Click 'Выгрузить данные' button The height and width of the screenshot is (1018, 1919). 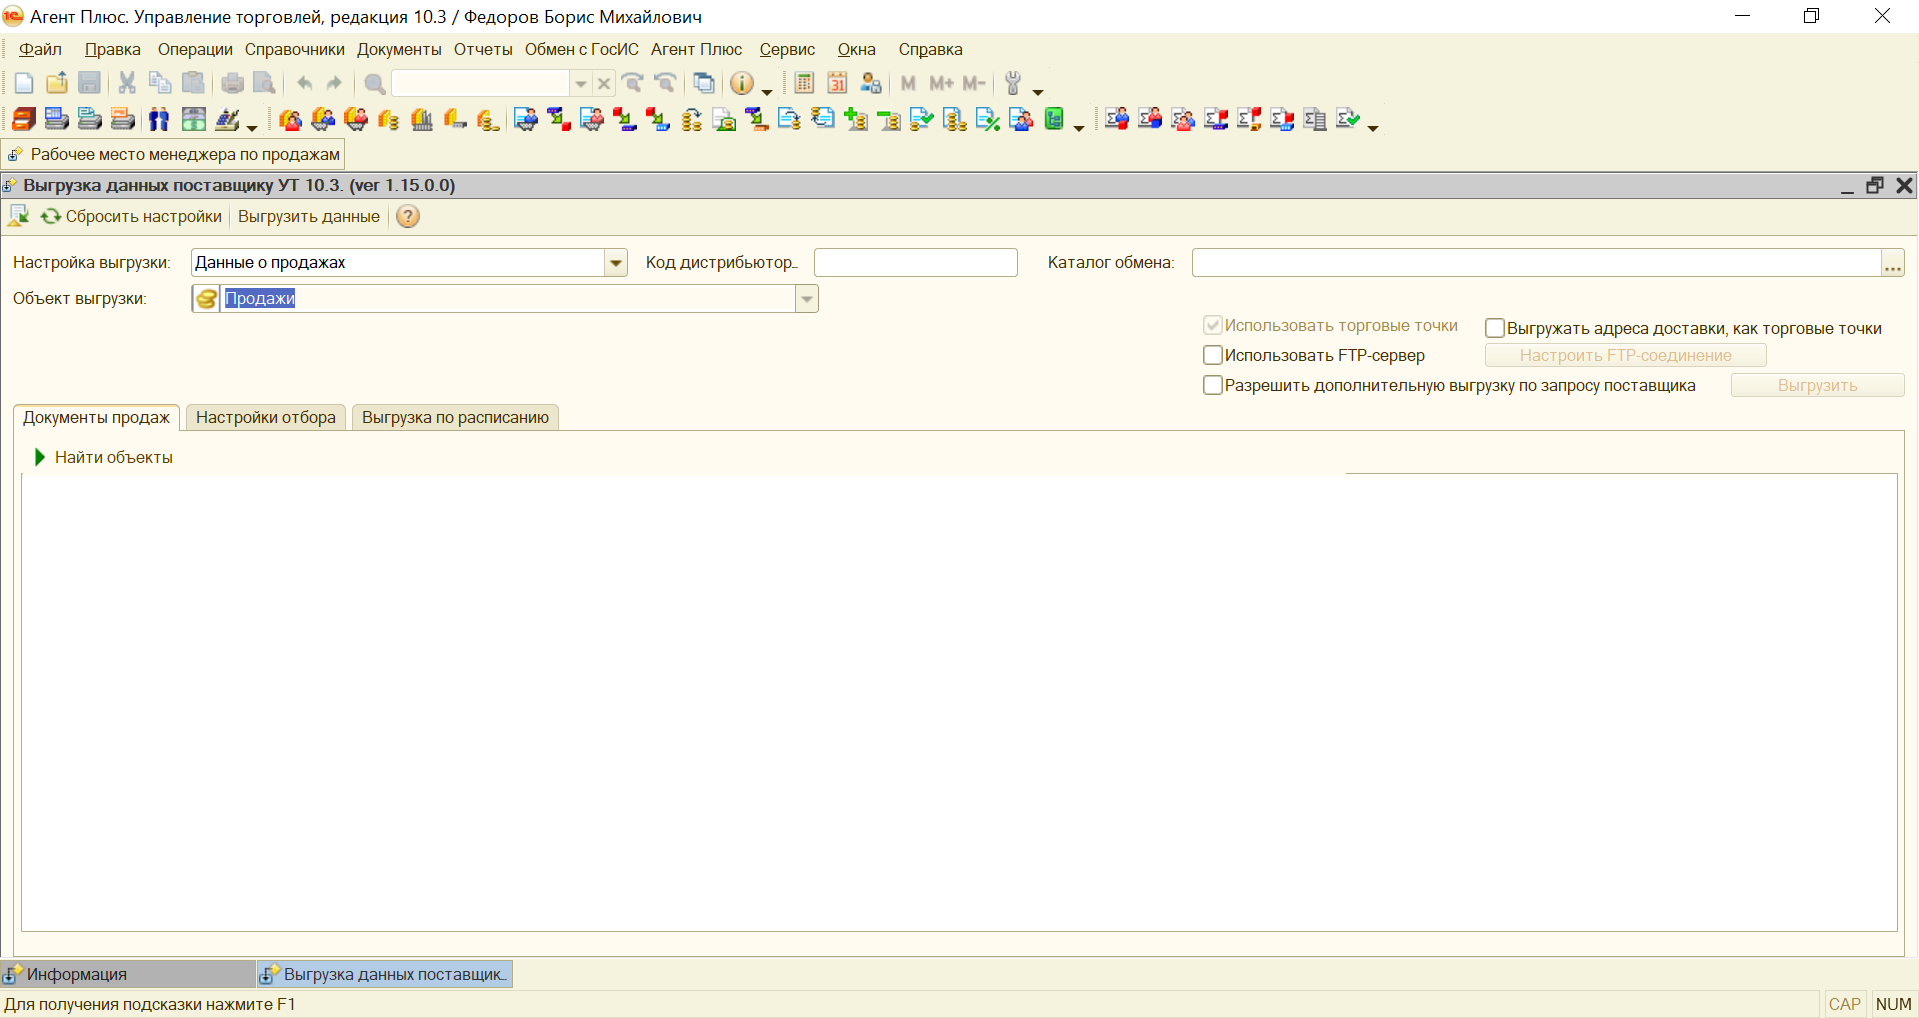(309, 217)
